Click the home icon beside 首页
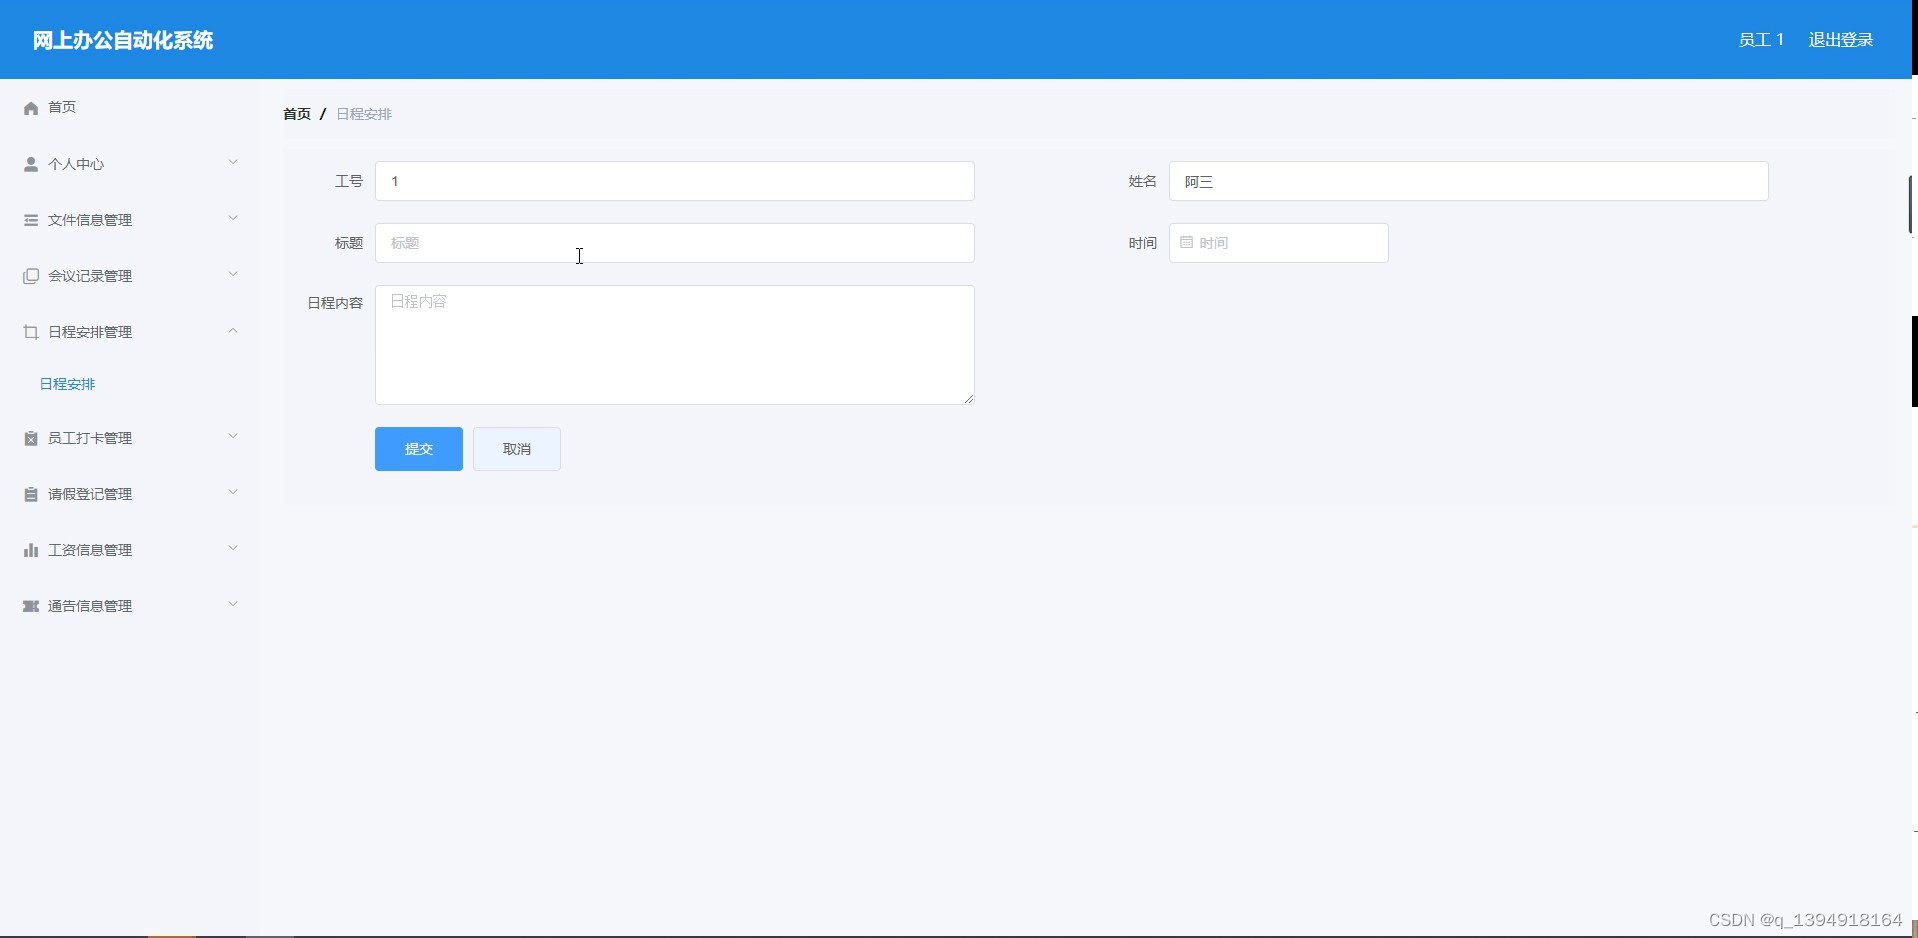This screenshot has width=1918, height=938. tap(31, 108)
